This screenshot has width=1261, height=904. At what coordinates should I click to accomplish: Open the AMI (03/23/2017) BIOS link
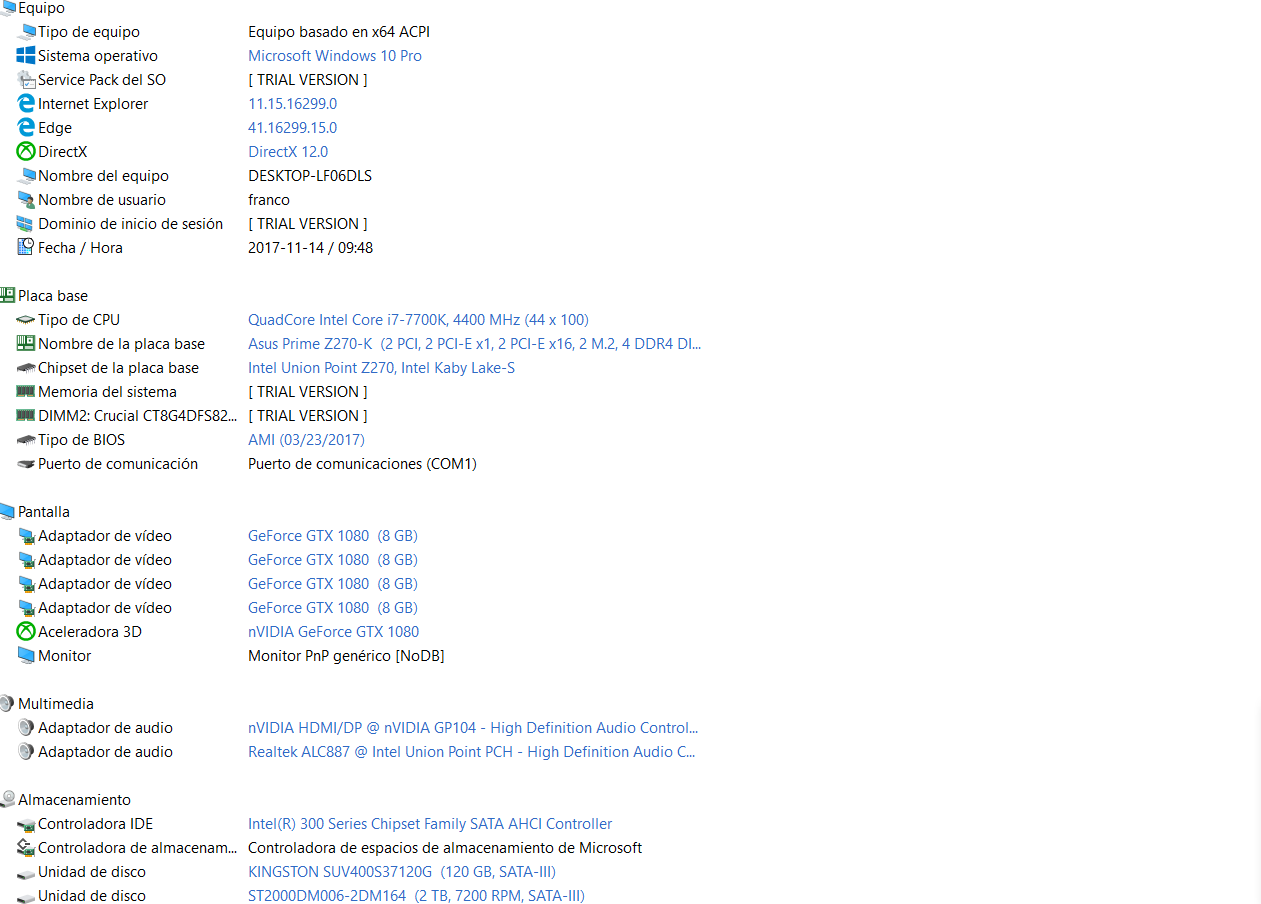[306, 440]
